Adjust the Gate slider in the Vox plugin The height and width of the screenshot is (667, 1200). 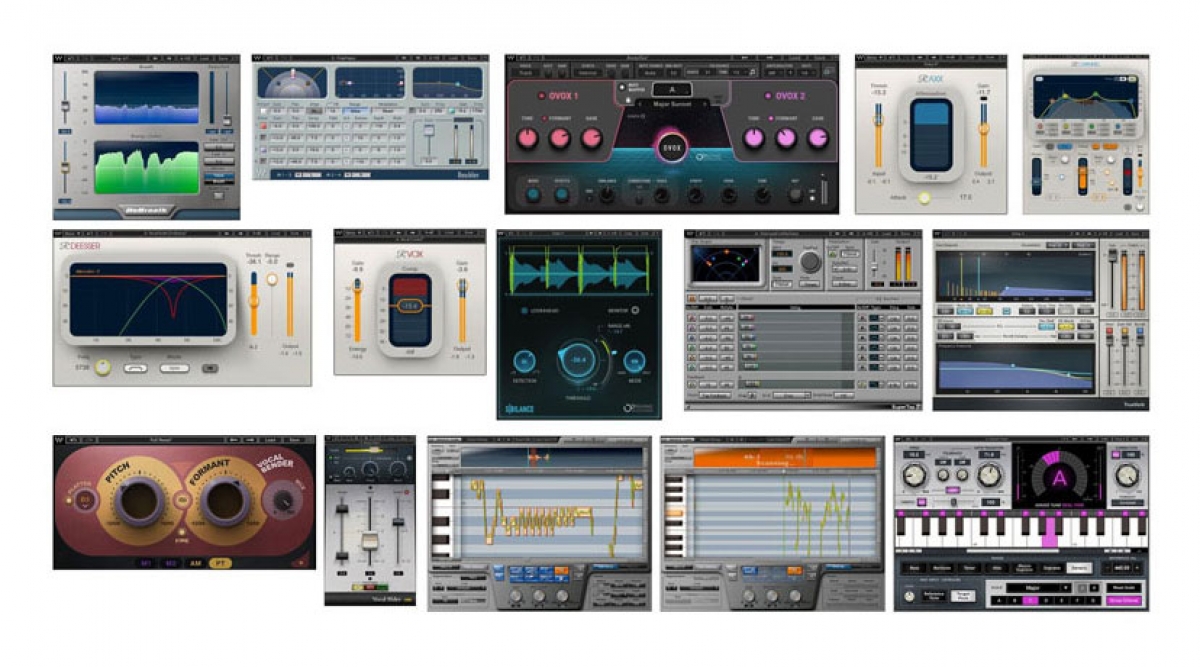pos(357,311)
